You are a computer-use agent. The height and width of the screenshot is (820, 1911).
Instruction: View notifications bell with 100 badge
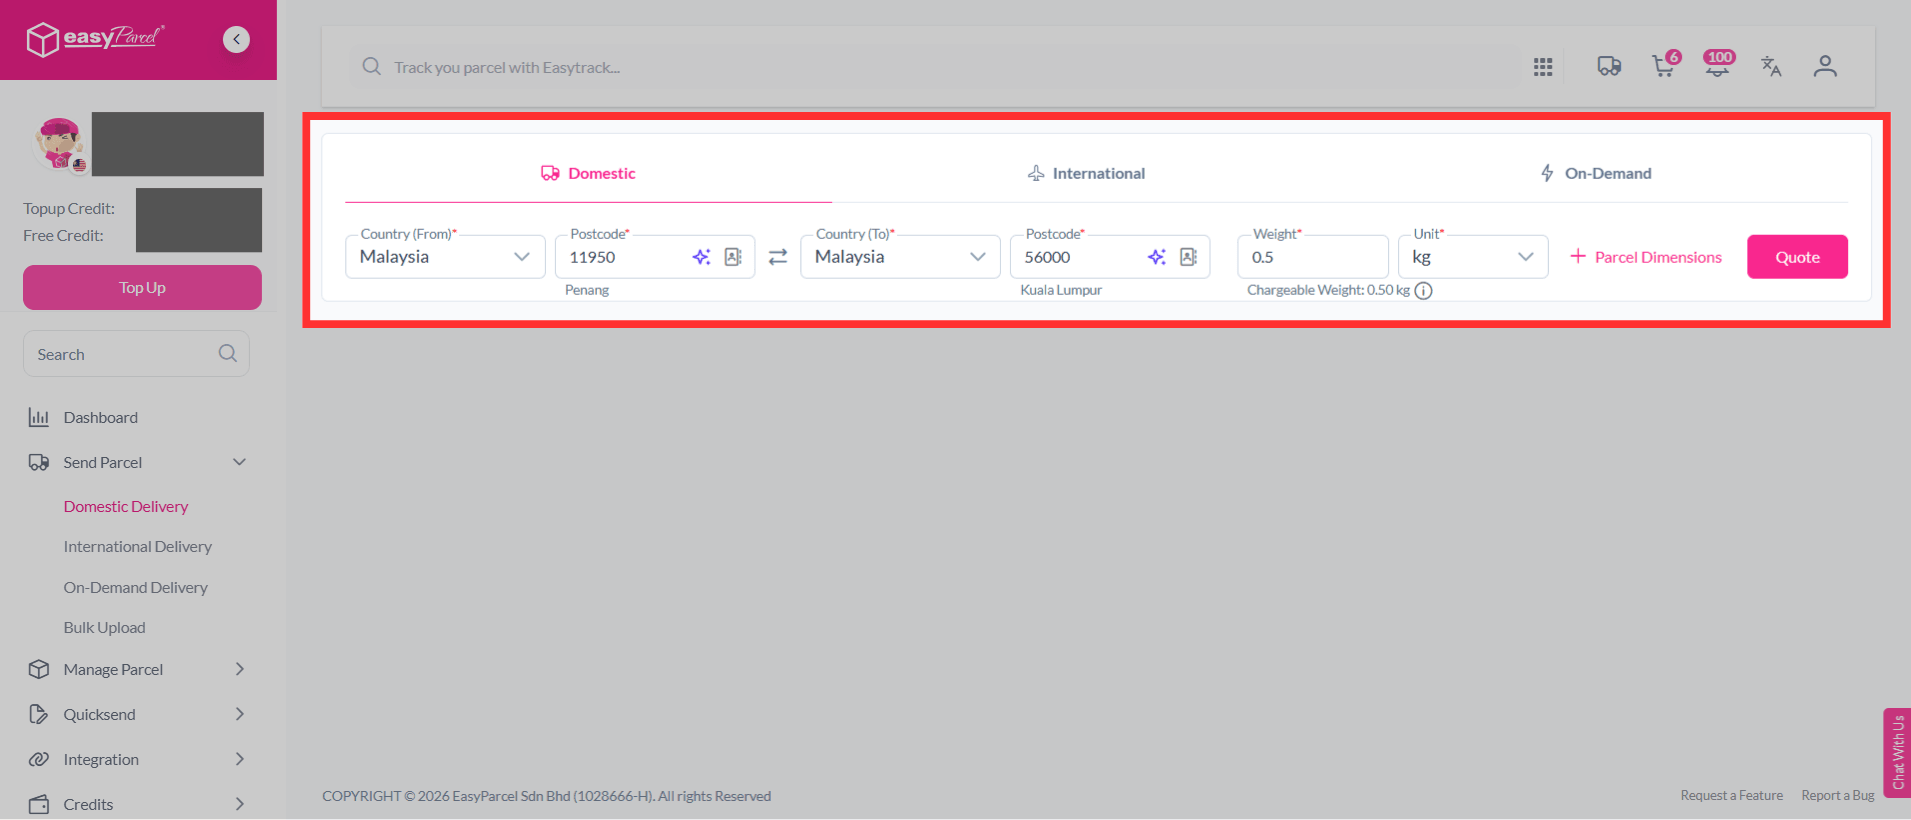(1718, 65)
